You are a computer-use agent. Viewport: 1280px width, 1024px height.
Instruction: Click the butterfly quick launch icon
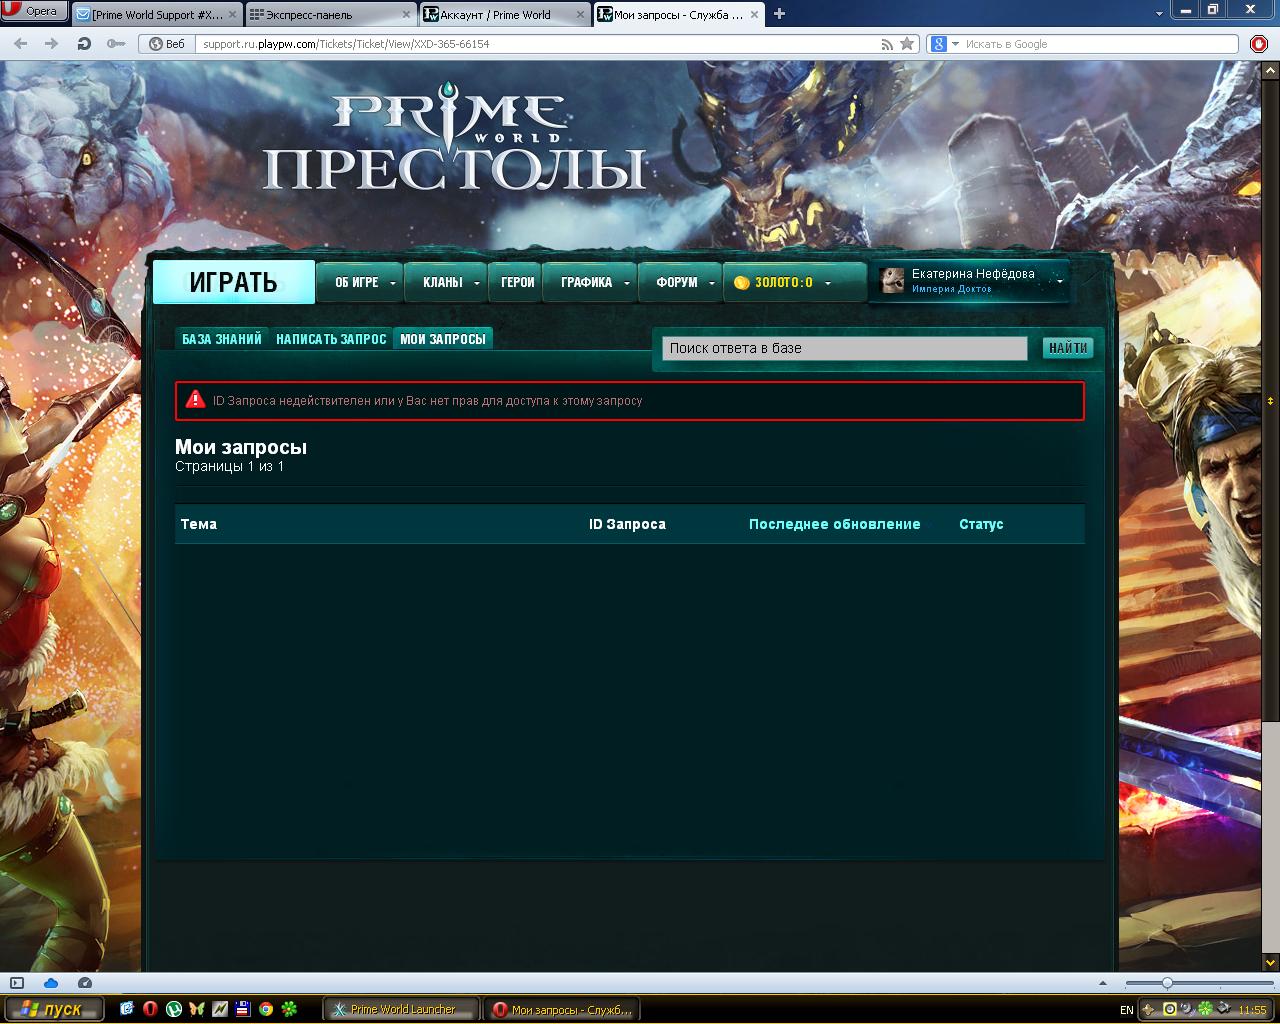[196, 1009]
